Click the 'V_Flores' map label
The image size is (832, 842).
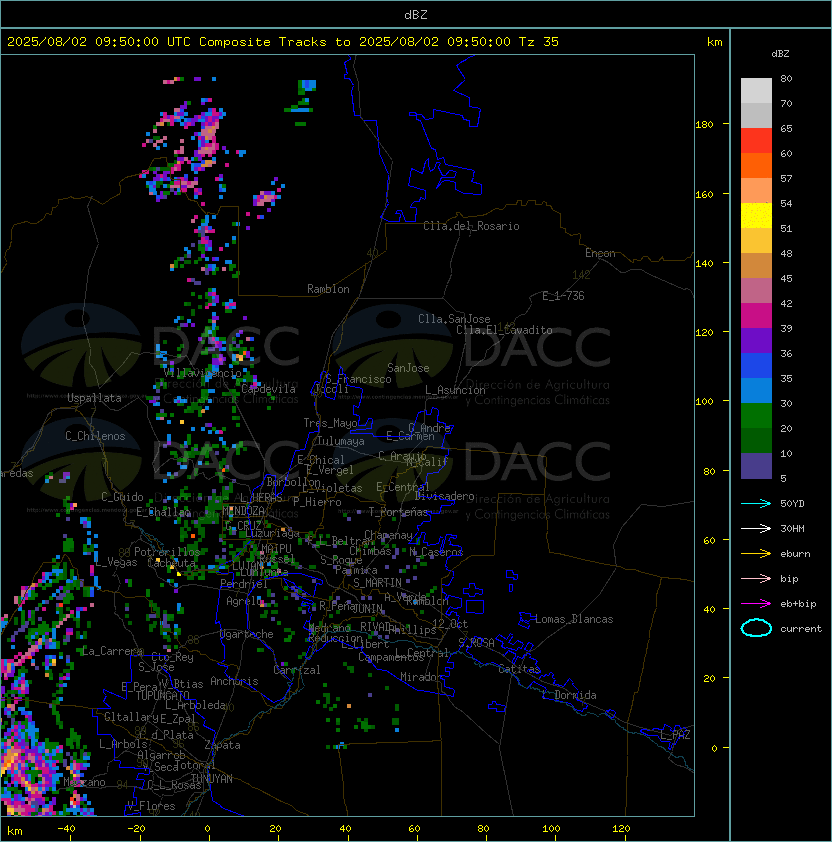pyautogui.click(x=151, y=806)
